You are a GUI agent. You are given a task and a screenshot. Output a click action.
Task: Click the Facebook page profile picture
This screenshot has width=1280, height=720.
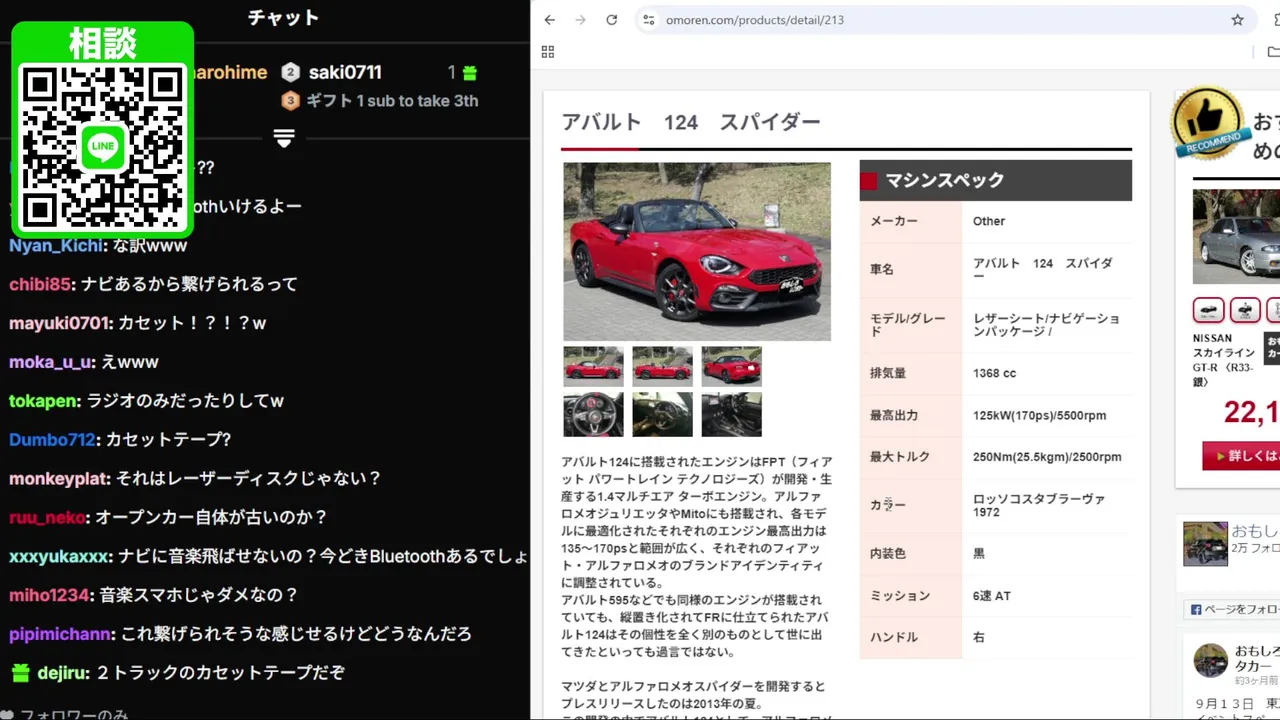pyautogui.click(x=1205, y=544)
